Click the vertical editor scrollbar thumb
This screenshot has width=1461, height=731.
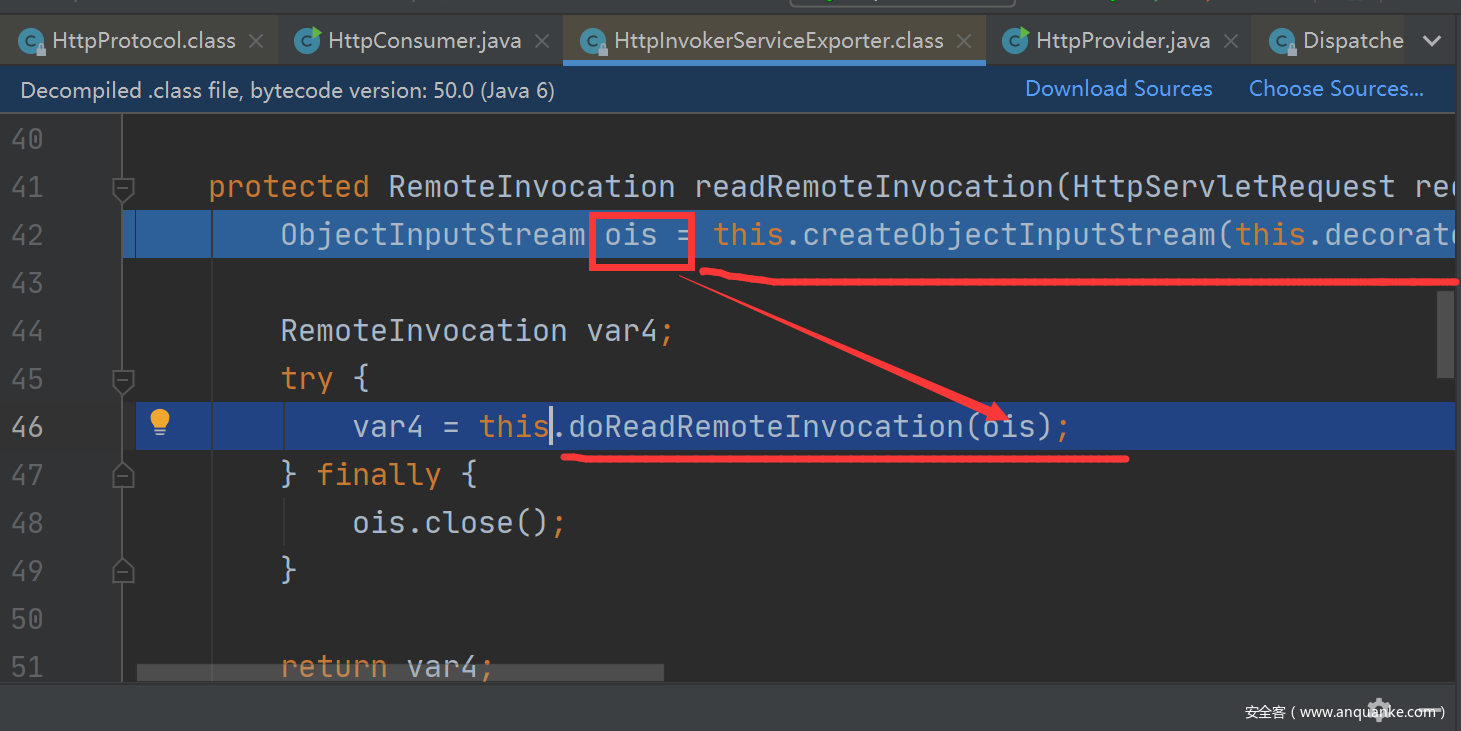[1445, 334]
